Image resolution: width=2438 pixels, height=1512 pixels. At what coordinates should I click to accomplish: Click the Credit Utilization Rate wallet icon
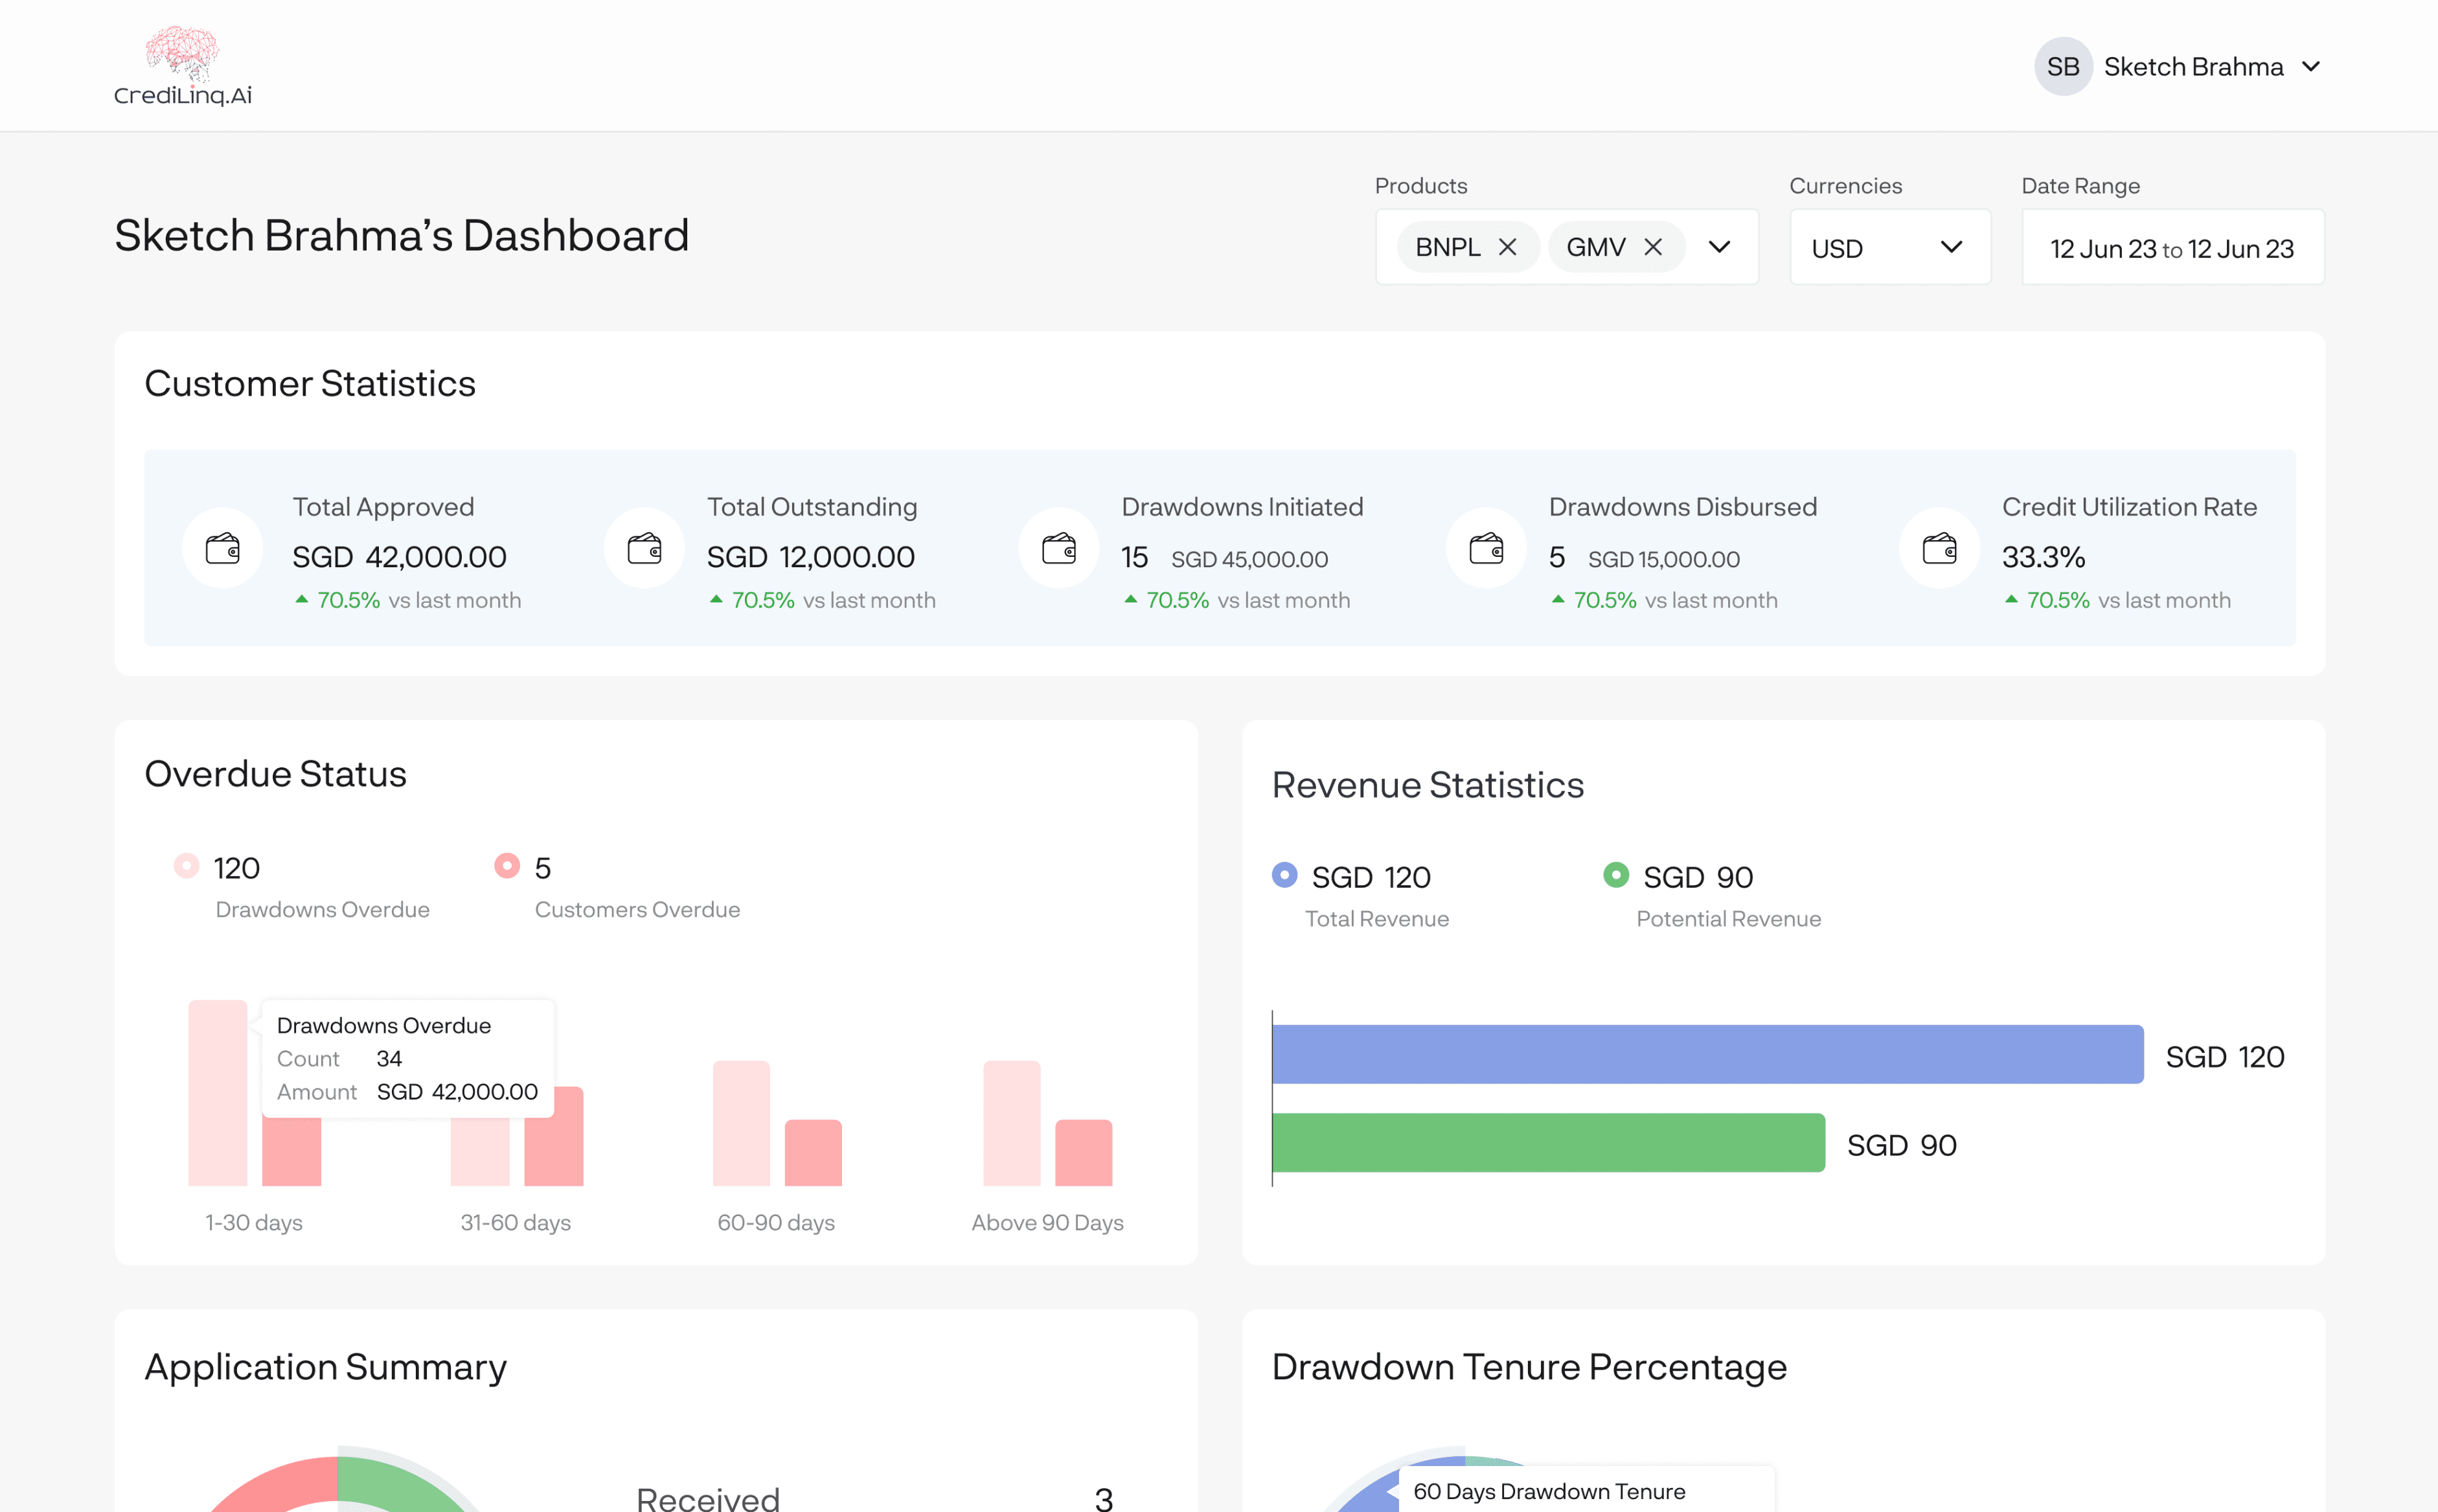point(1939,548)
